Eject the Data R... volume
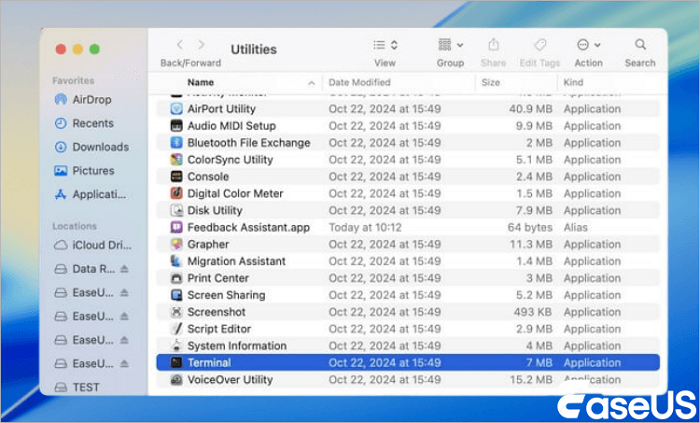Screen dimensions: 700x423 tap(125, 269)
